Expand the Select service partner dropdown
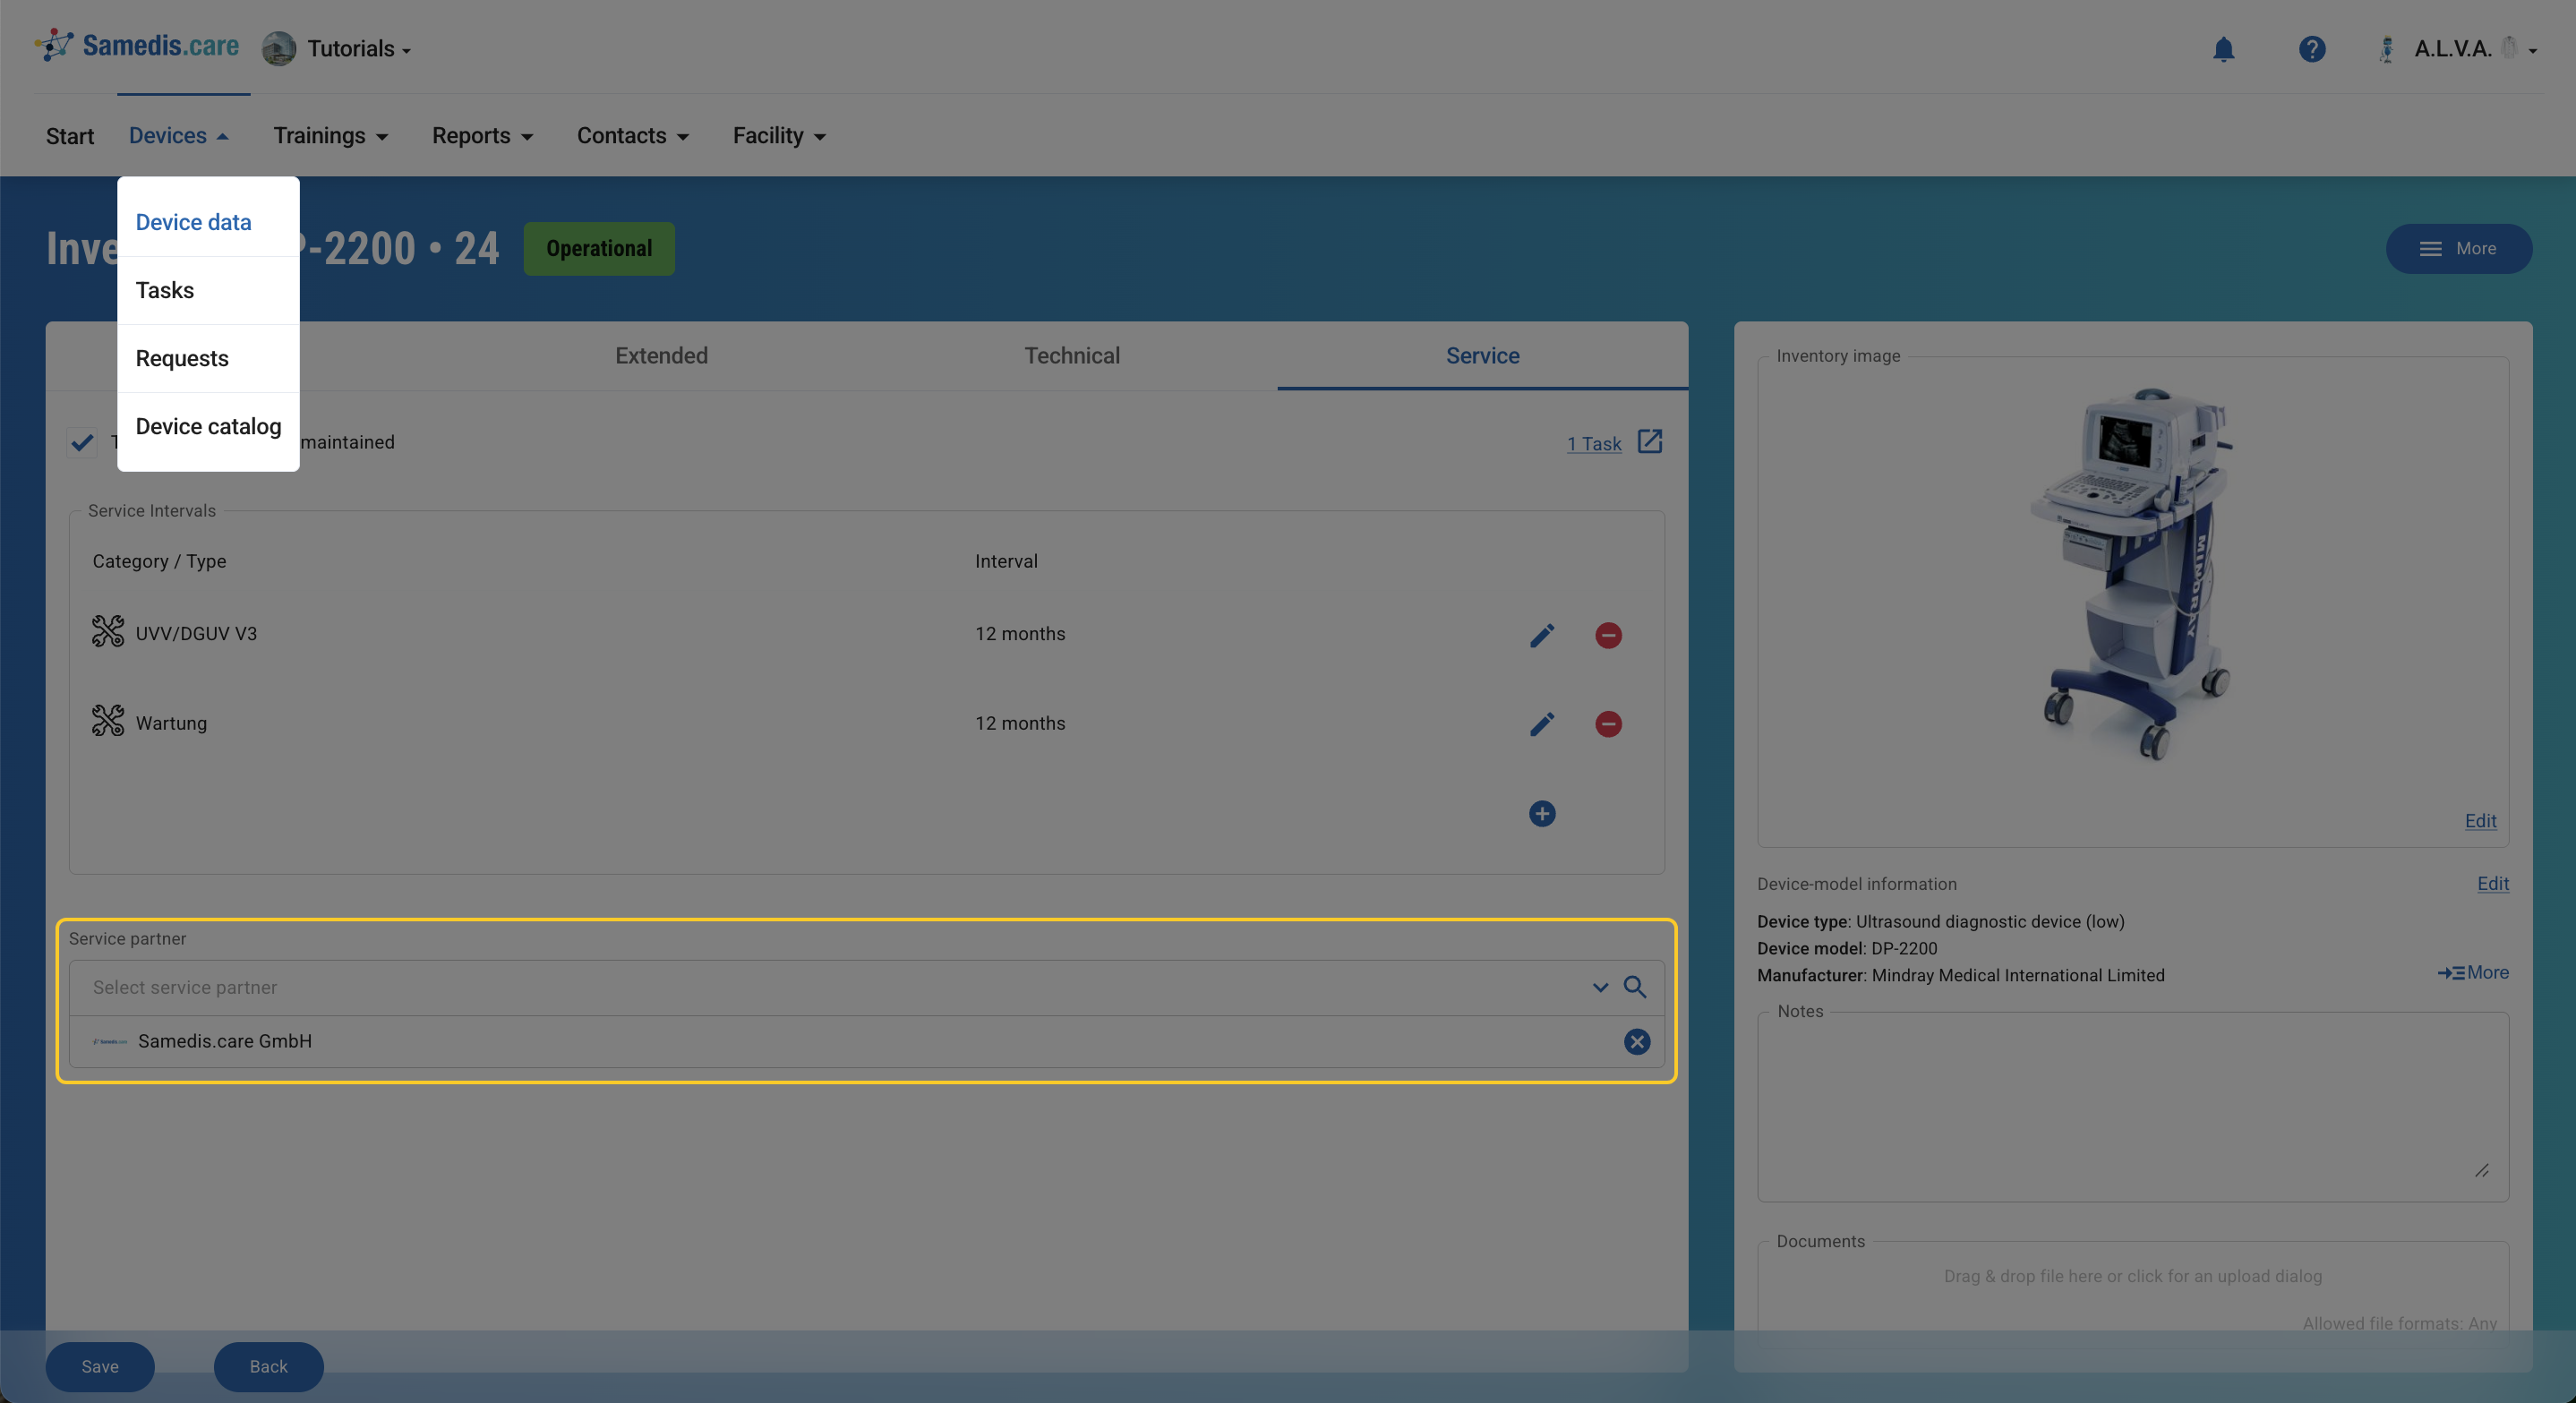The image size is (2576, 1403). (x=1600, y=987)
